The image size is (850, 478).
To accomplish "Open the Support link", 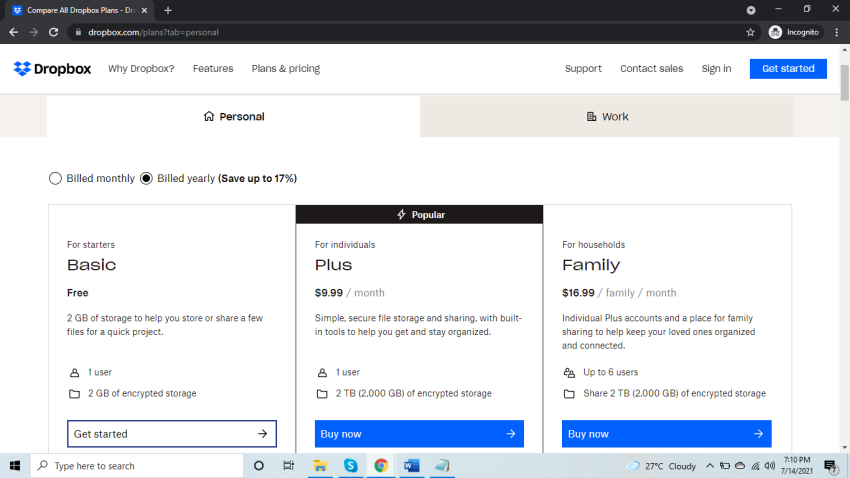I will [x=583, y=69].
